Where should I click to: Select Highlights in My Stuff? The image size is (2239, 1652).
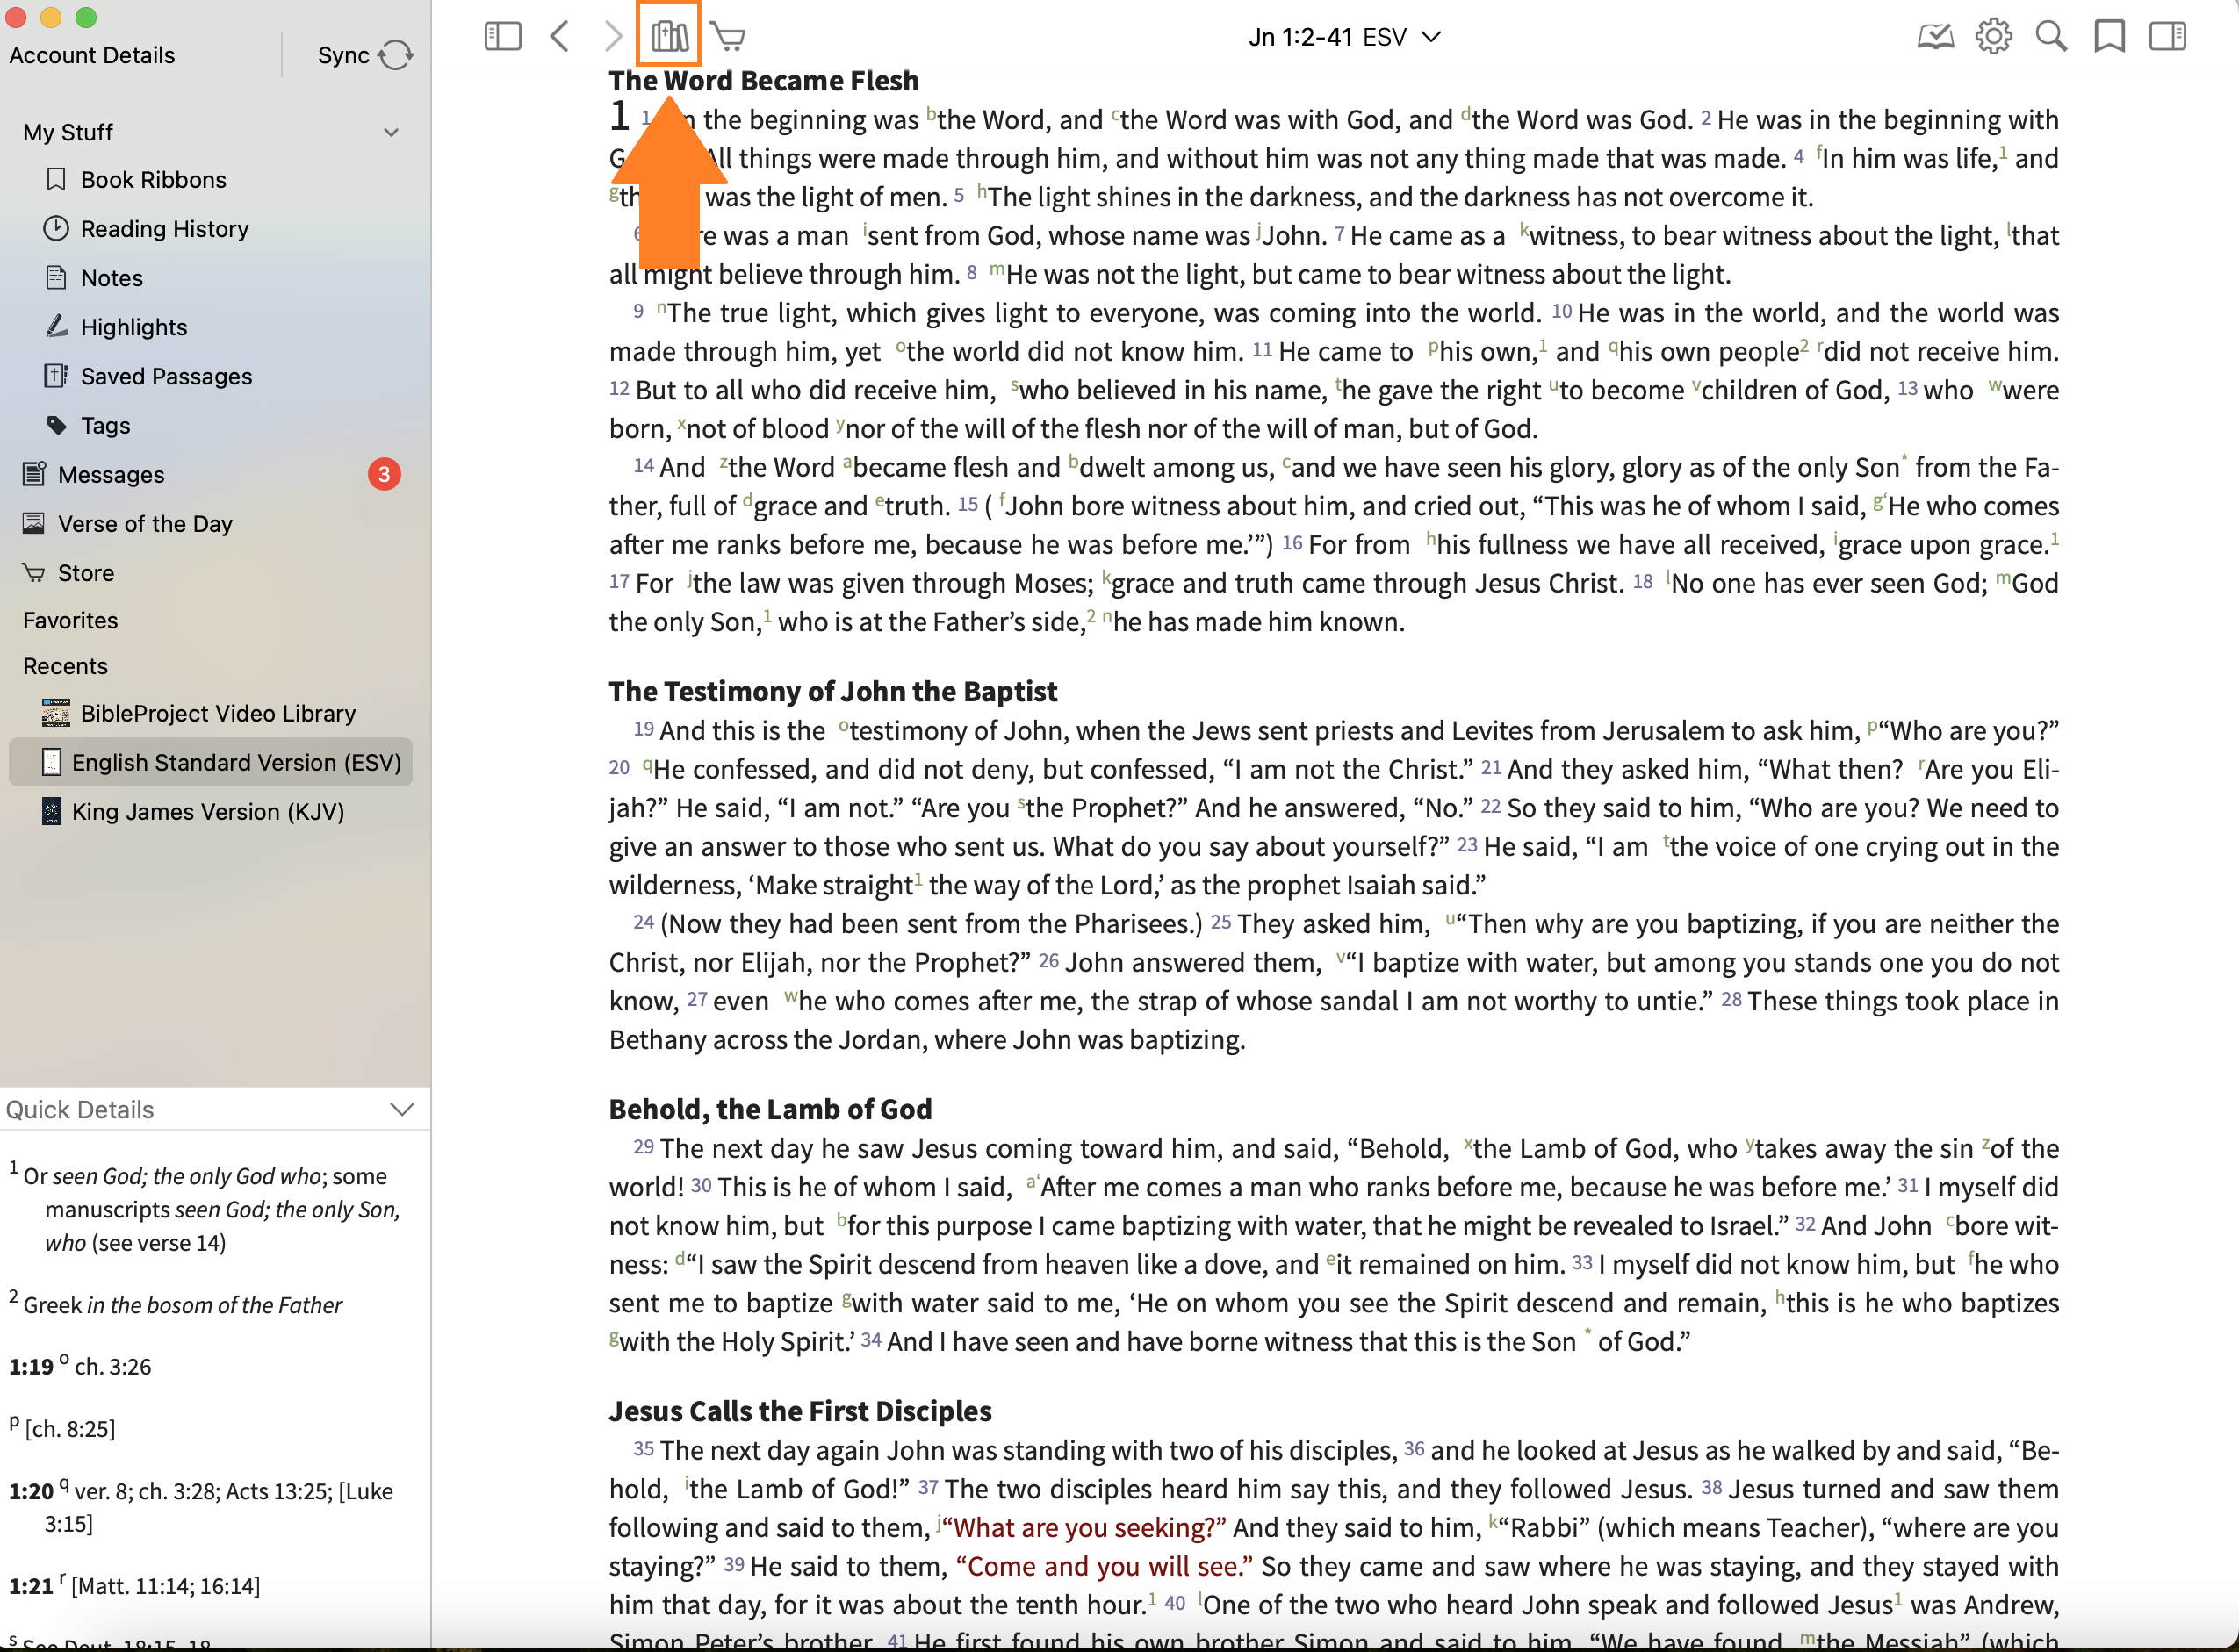point(133,327)
